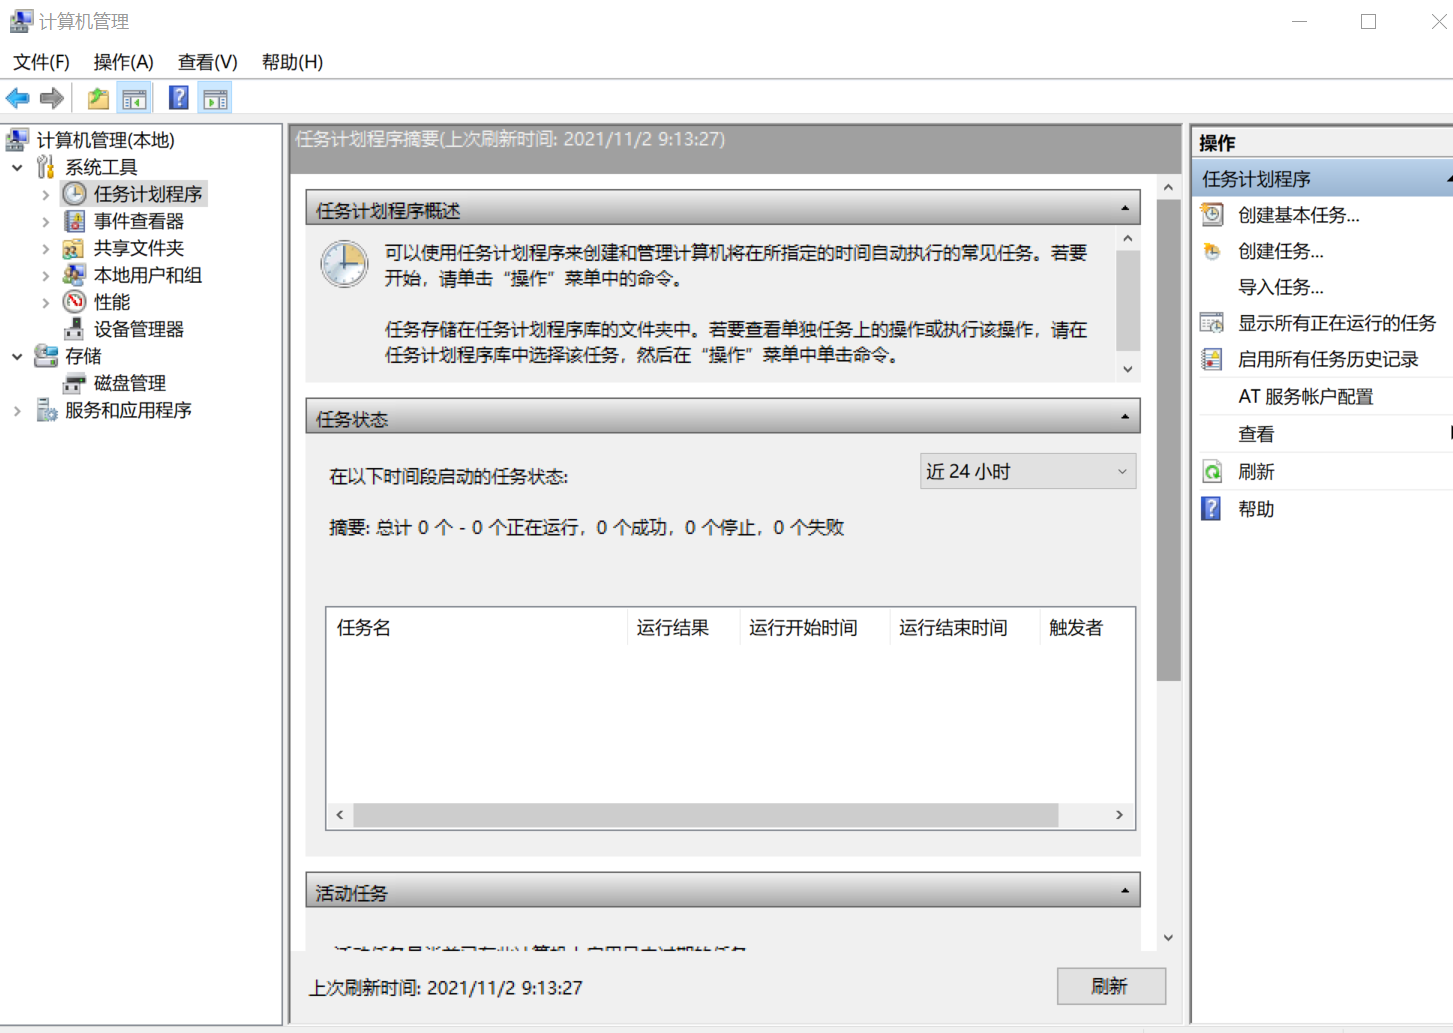Click 创建任务... action text

tap(1280, 251)
